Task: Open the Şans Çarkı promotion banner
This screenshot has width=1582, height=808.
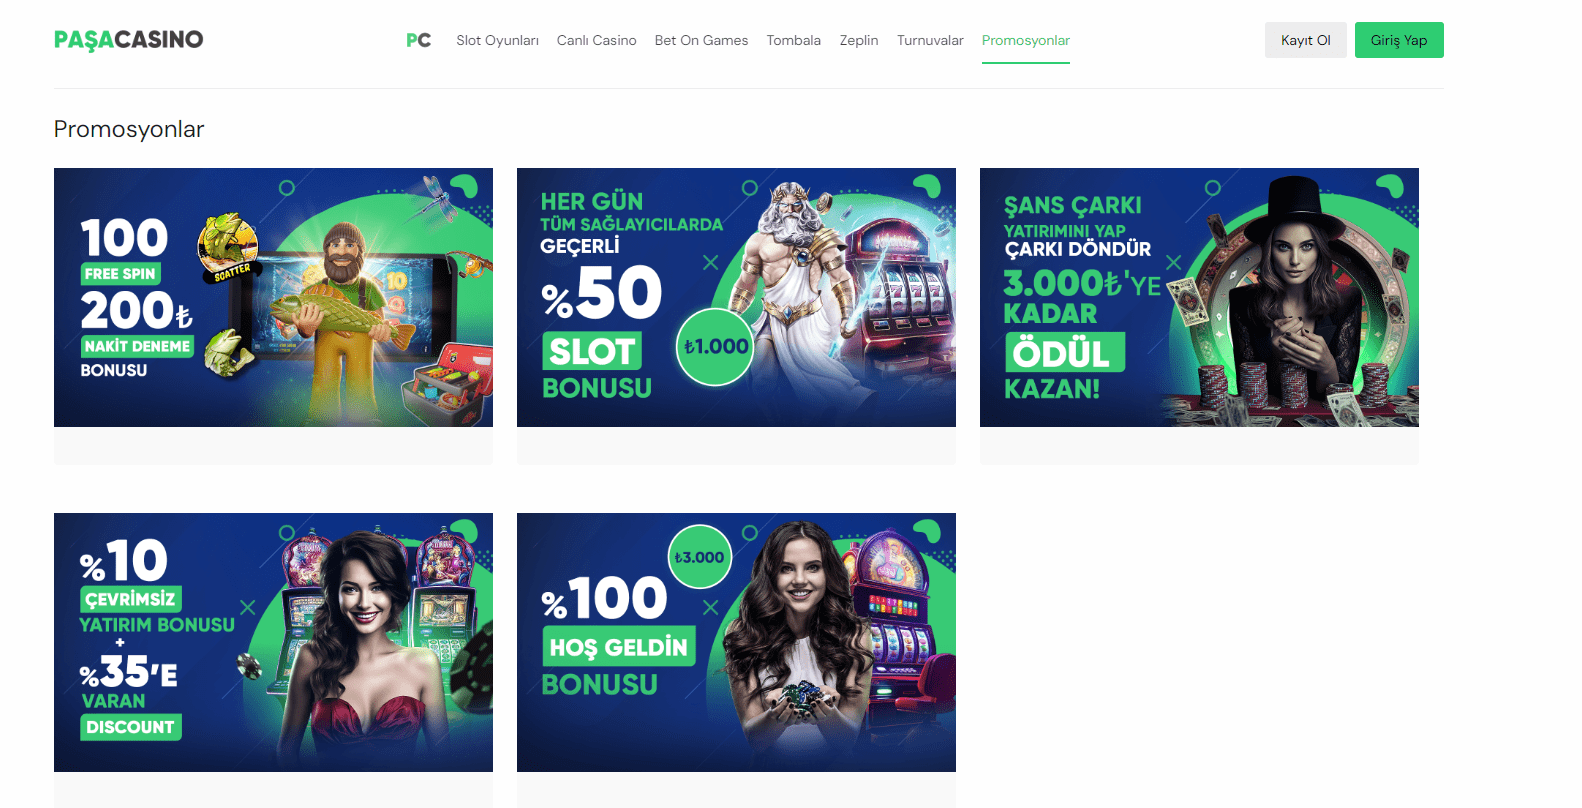Action: click(x=1199, y=297)
